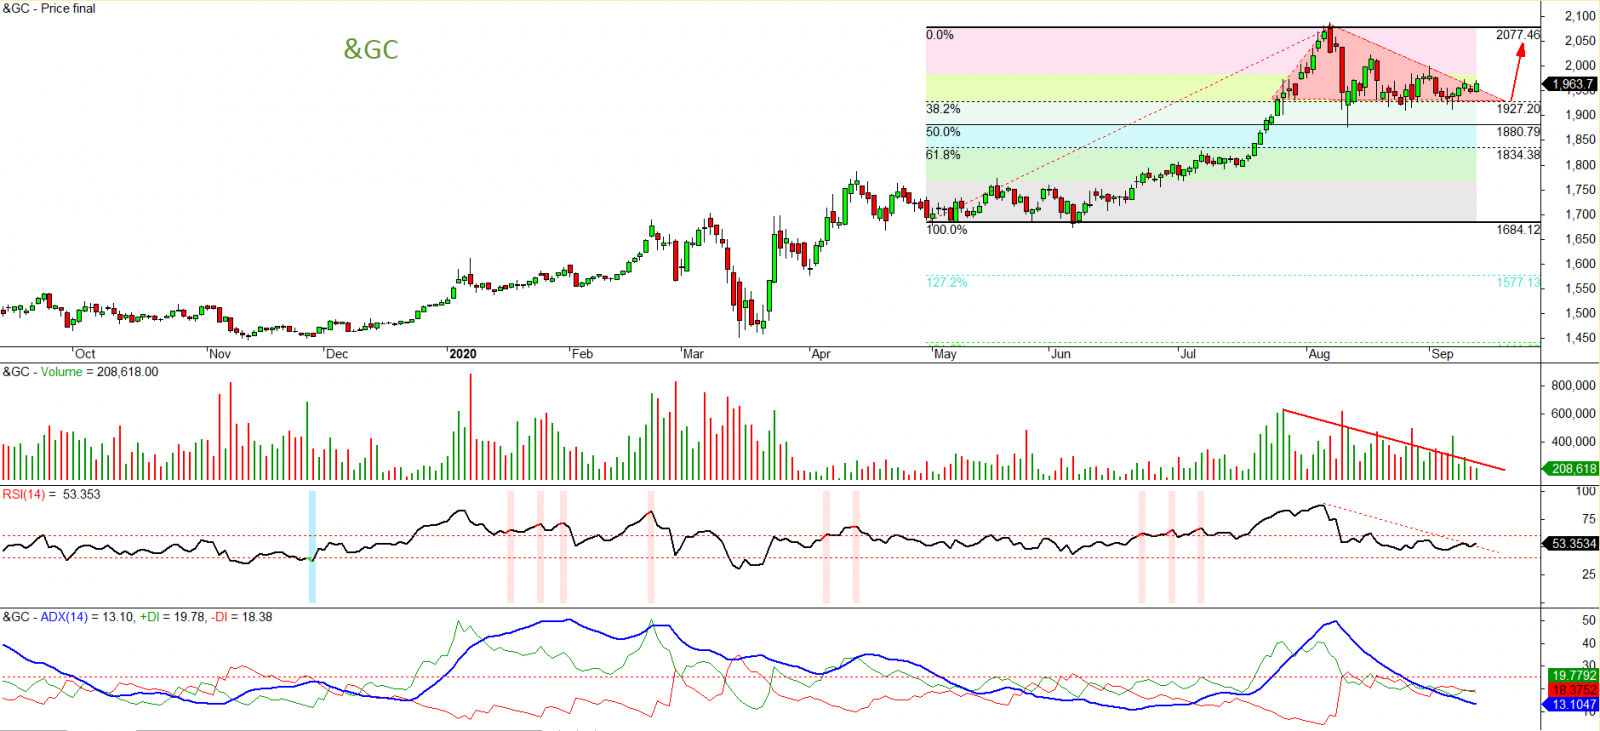Click the 1,450 price axis label
The width and height of the screenshot is (1600, 731).
coord(1580,338)
